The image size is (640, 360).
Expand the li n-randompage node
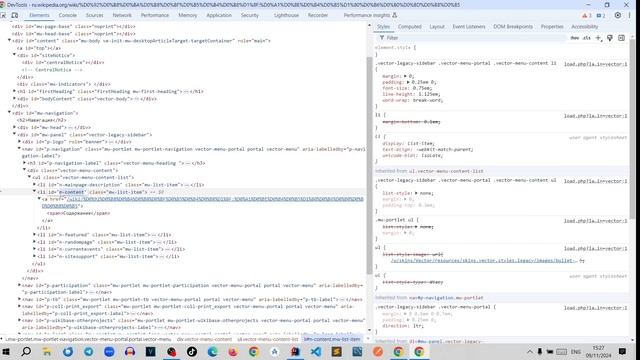[34, 242]
